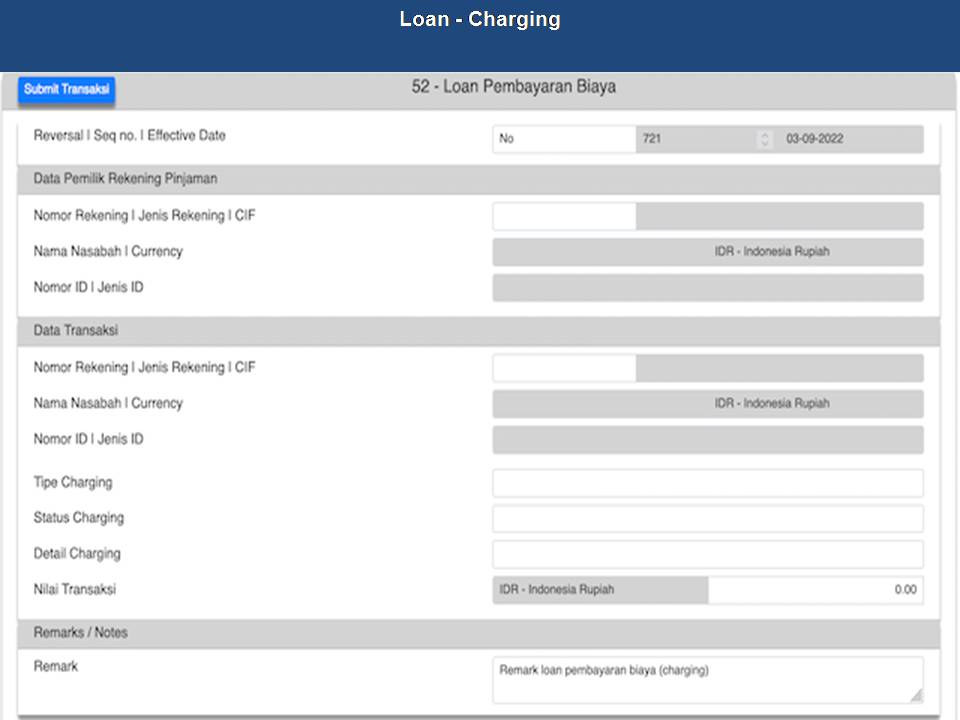Screen dimensions: 960x720
Task: Open the Status Charging dropdown
Action: coord(707,519)
